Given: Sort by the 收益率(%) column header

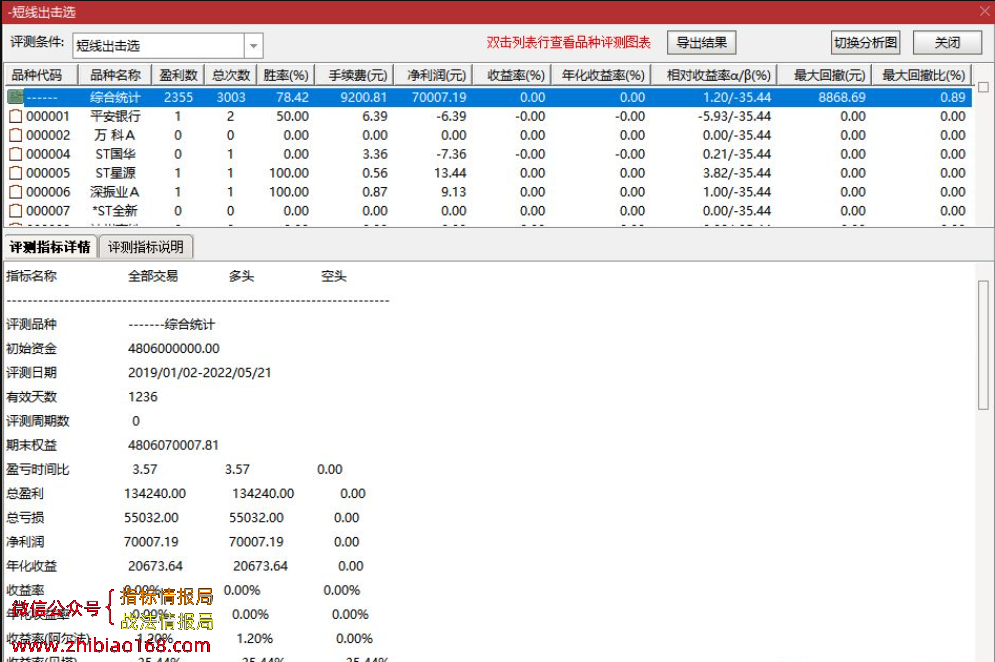Looking at the screenshot, I should (511, 75).
